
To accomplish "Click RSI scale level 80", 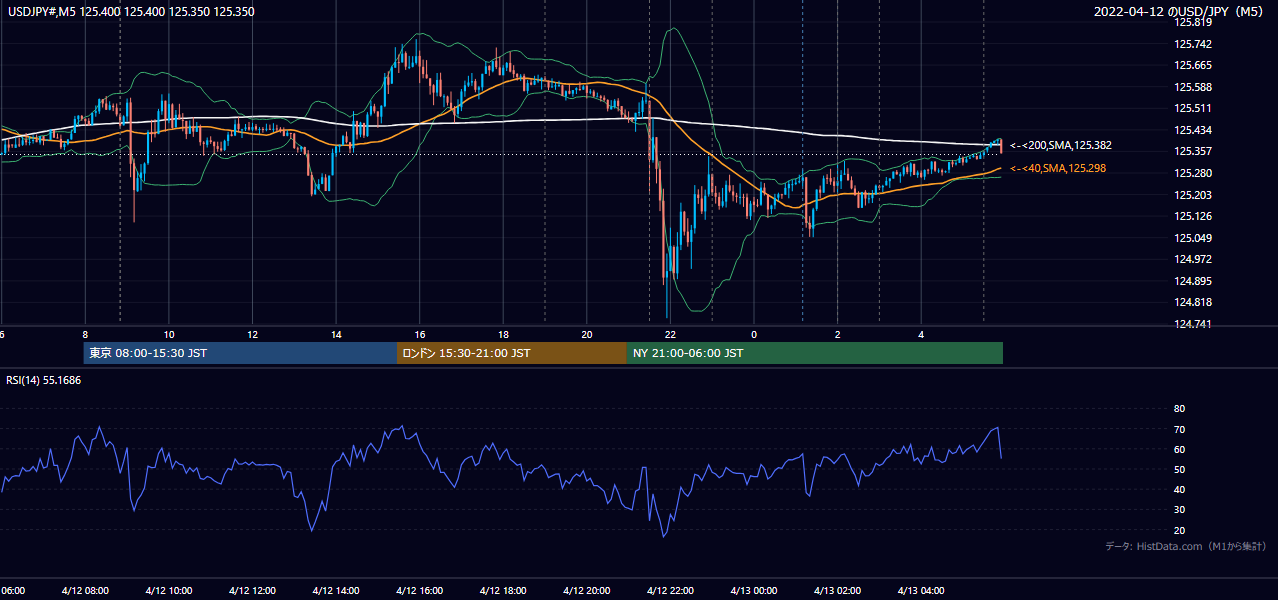I will (1179, 409).
